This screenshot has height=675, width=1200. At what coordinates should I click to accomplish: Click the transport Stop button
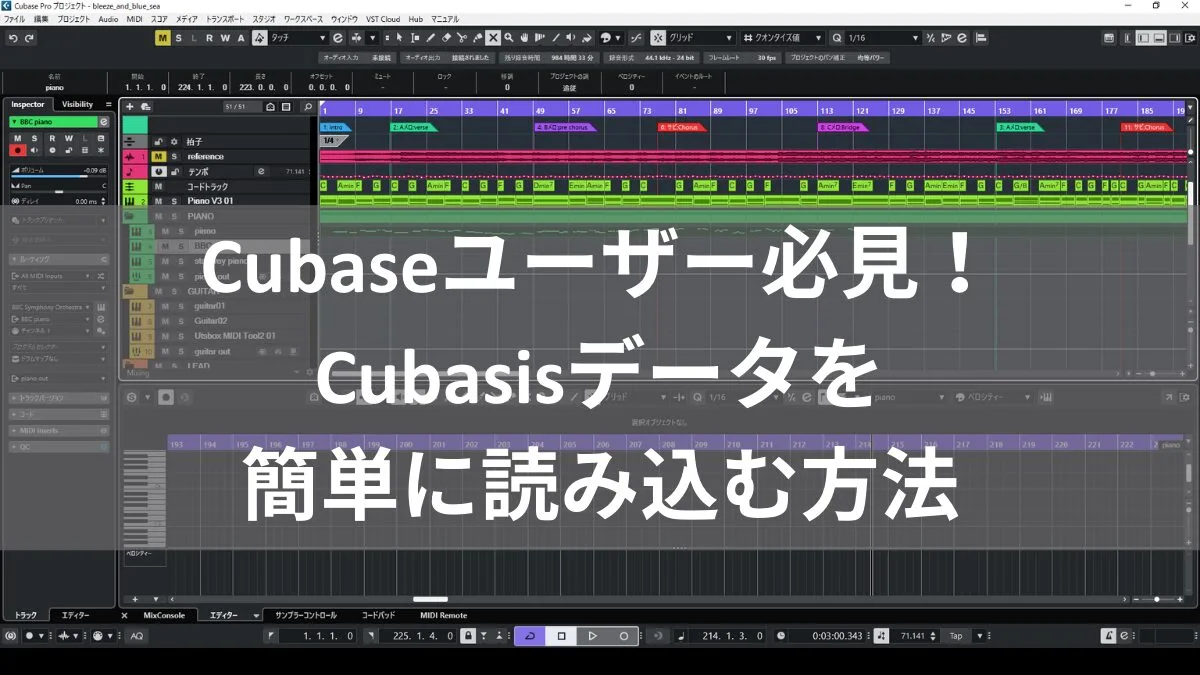tap(561, 636)
